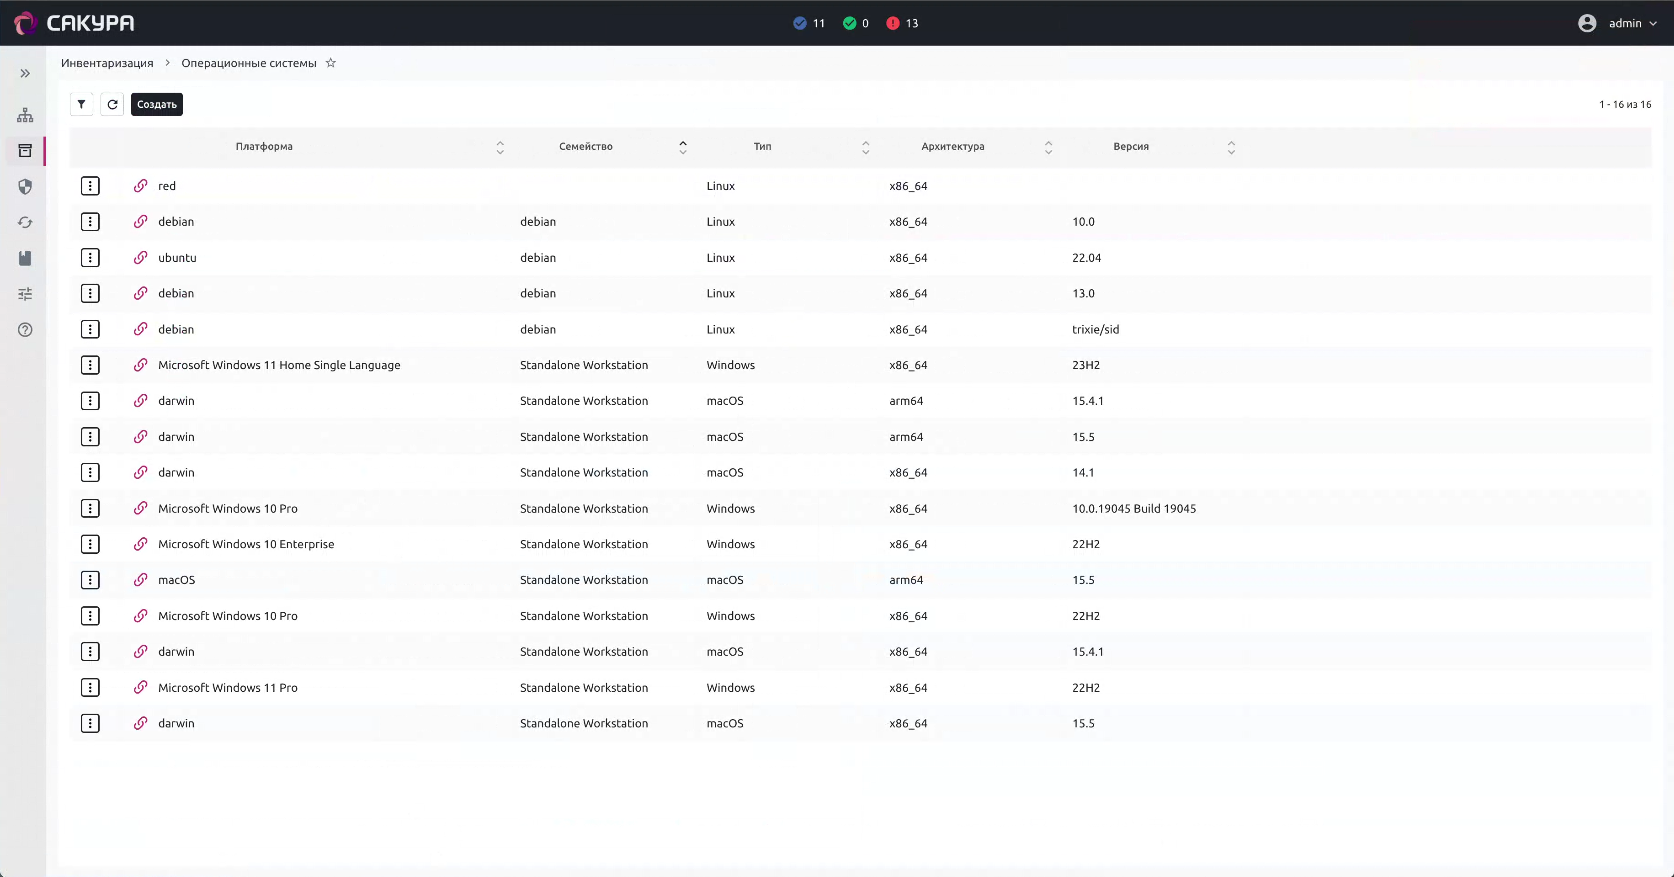This screenshot has height=877, width=1674.
Task: Open the three-dot row menu for the macOS platform
Action: [90, 580]
